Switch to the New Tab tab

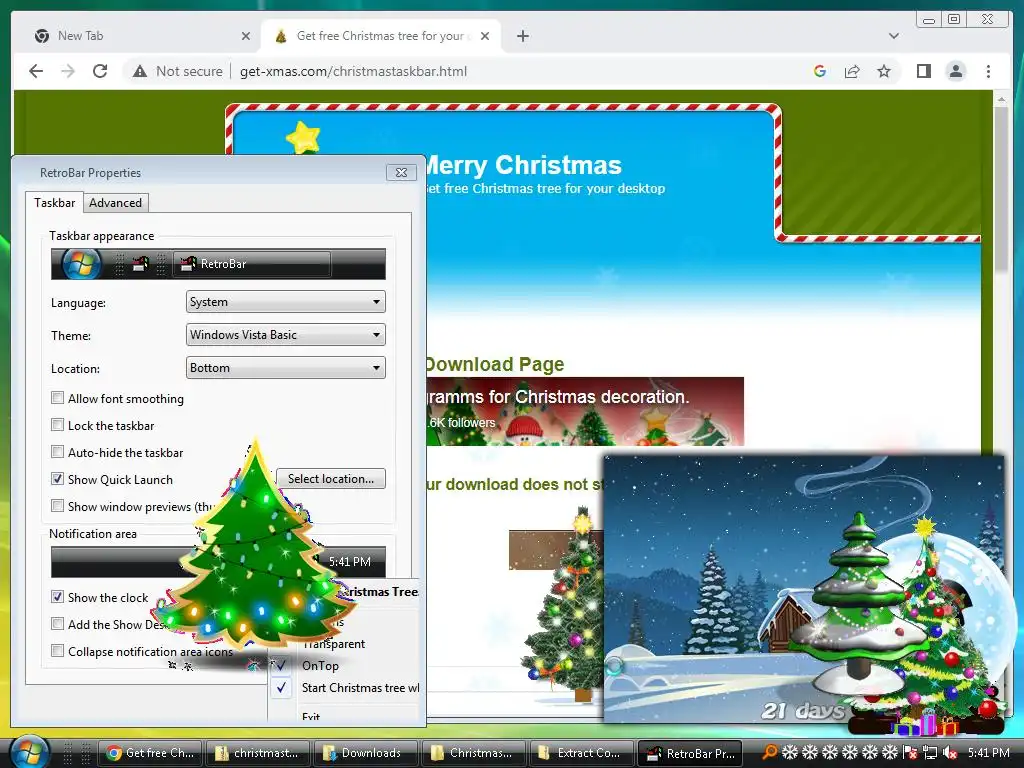pos(137,36)
